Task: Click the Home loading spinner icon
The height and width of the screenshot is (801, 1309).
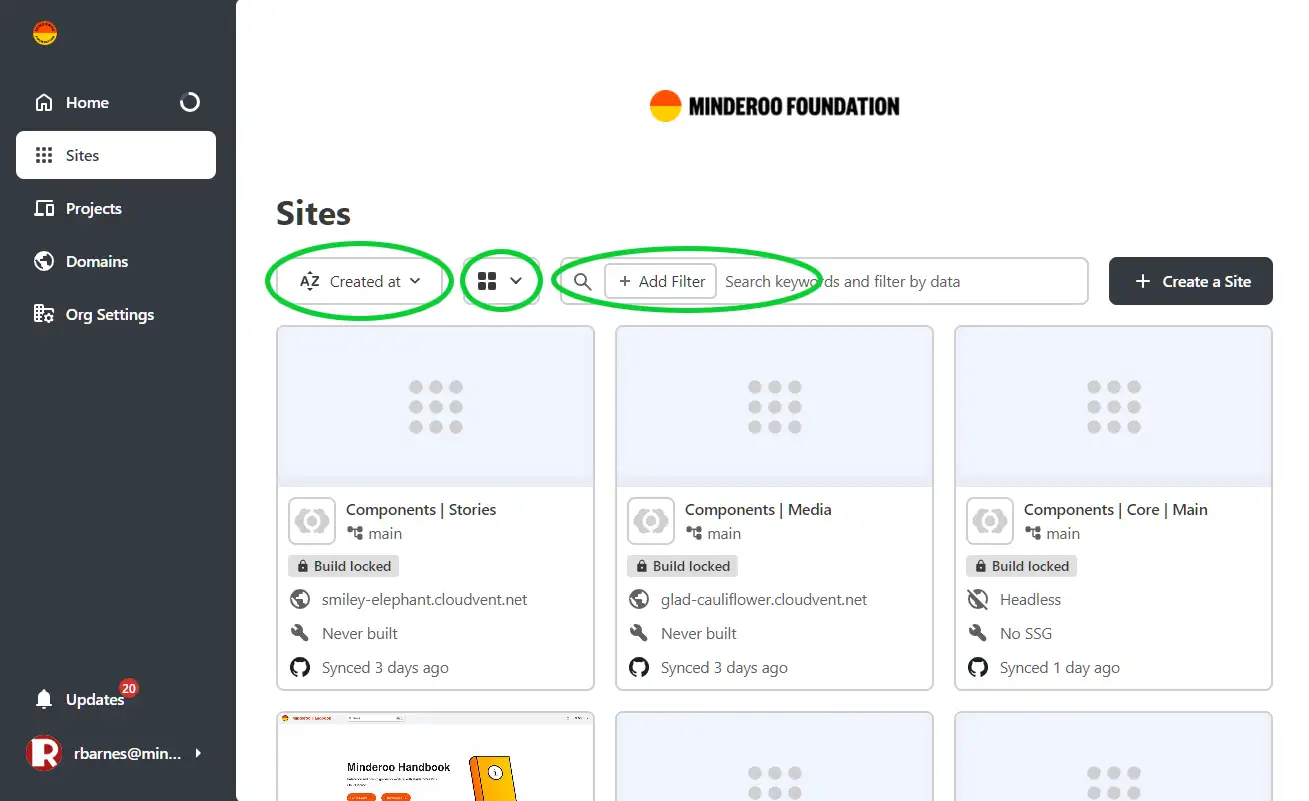Action: pos(189,102)
